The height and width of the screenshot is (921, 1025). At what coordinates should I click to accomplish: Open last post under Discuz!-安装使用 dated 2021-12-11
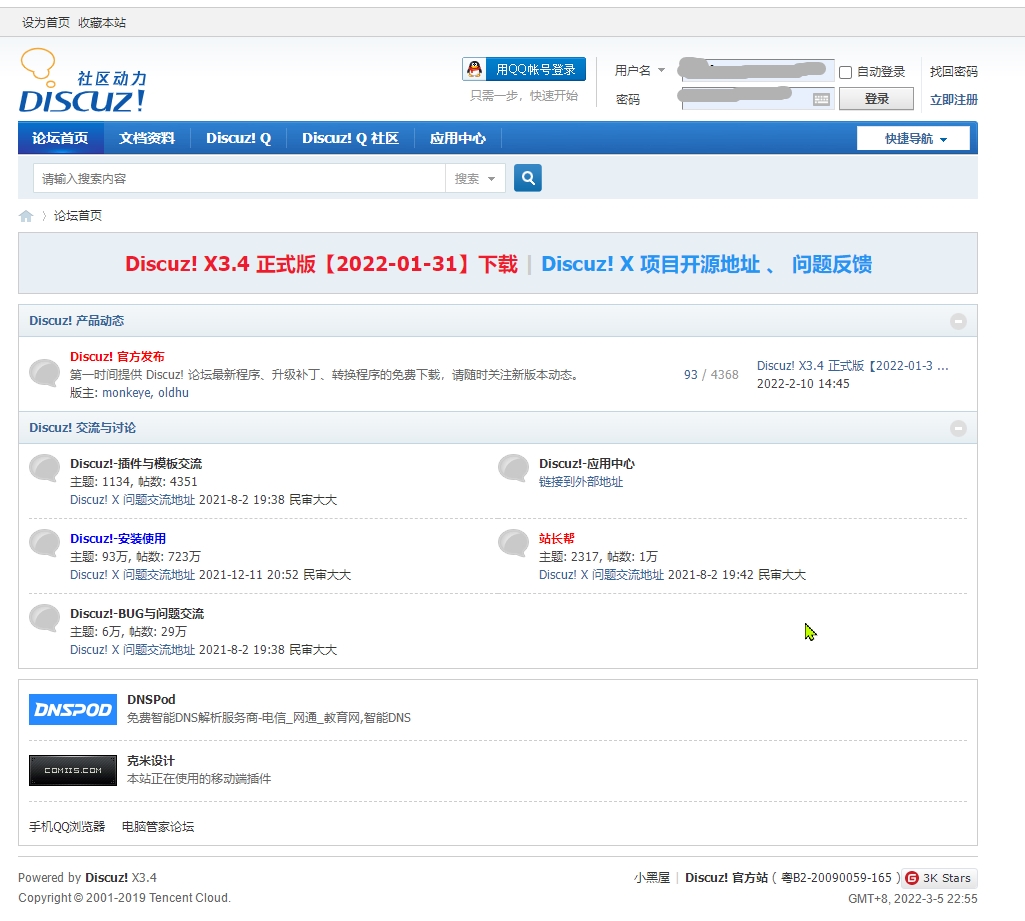click(133, 575)
